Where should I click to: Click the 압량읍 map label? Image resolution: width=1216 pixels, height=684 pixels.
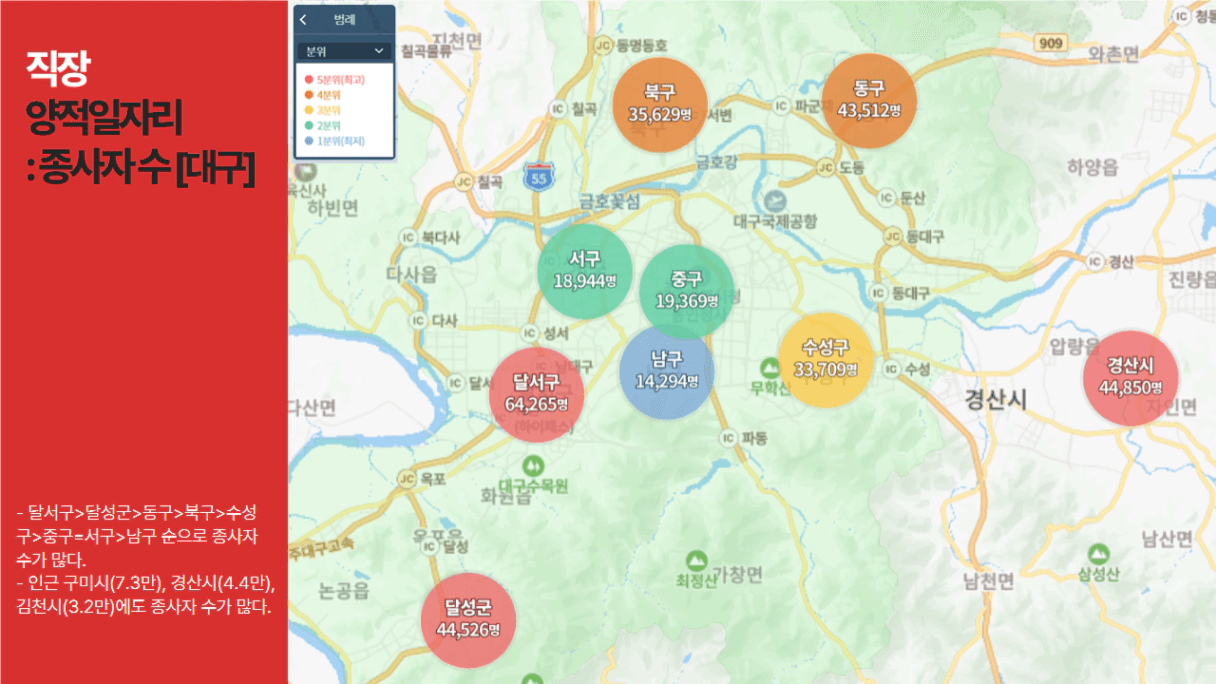click(1074, 347)
